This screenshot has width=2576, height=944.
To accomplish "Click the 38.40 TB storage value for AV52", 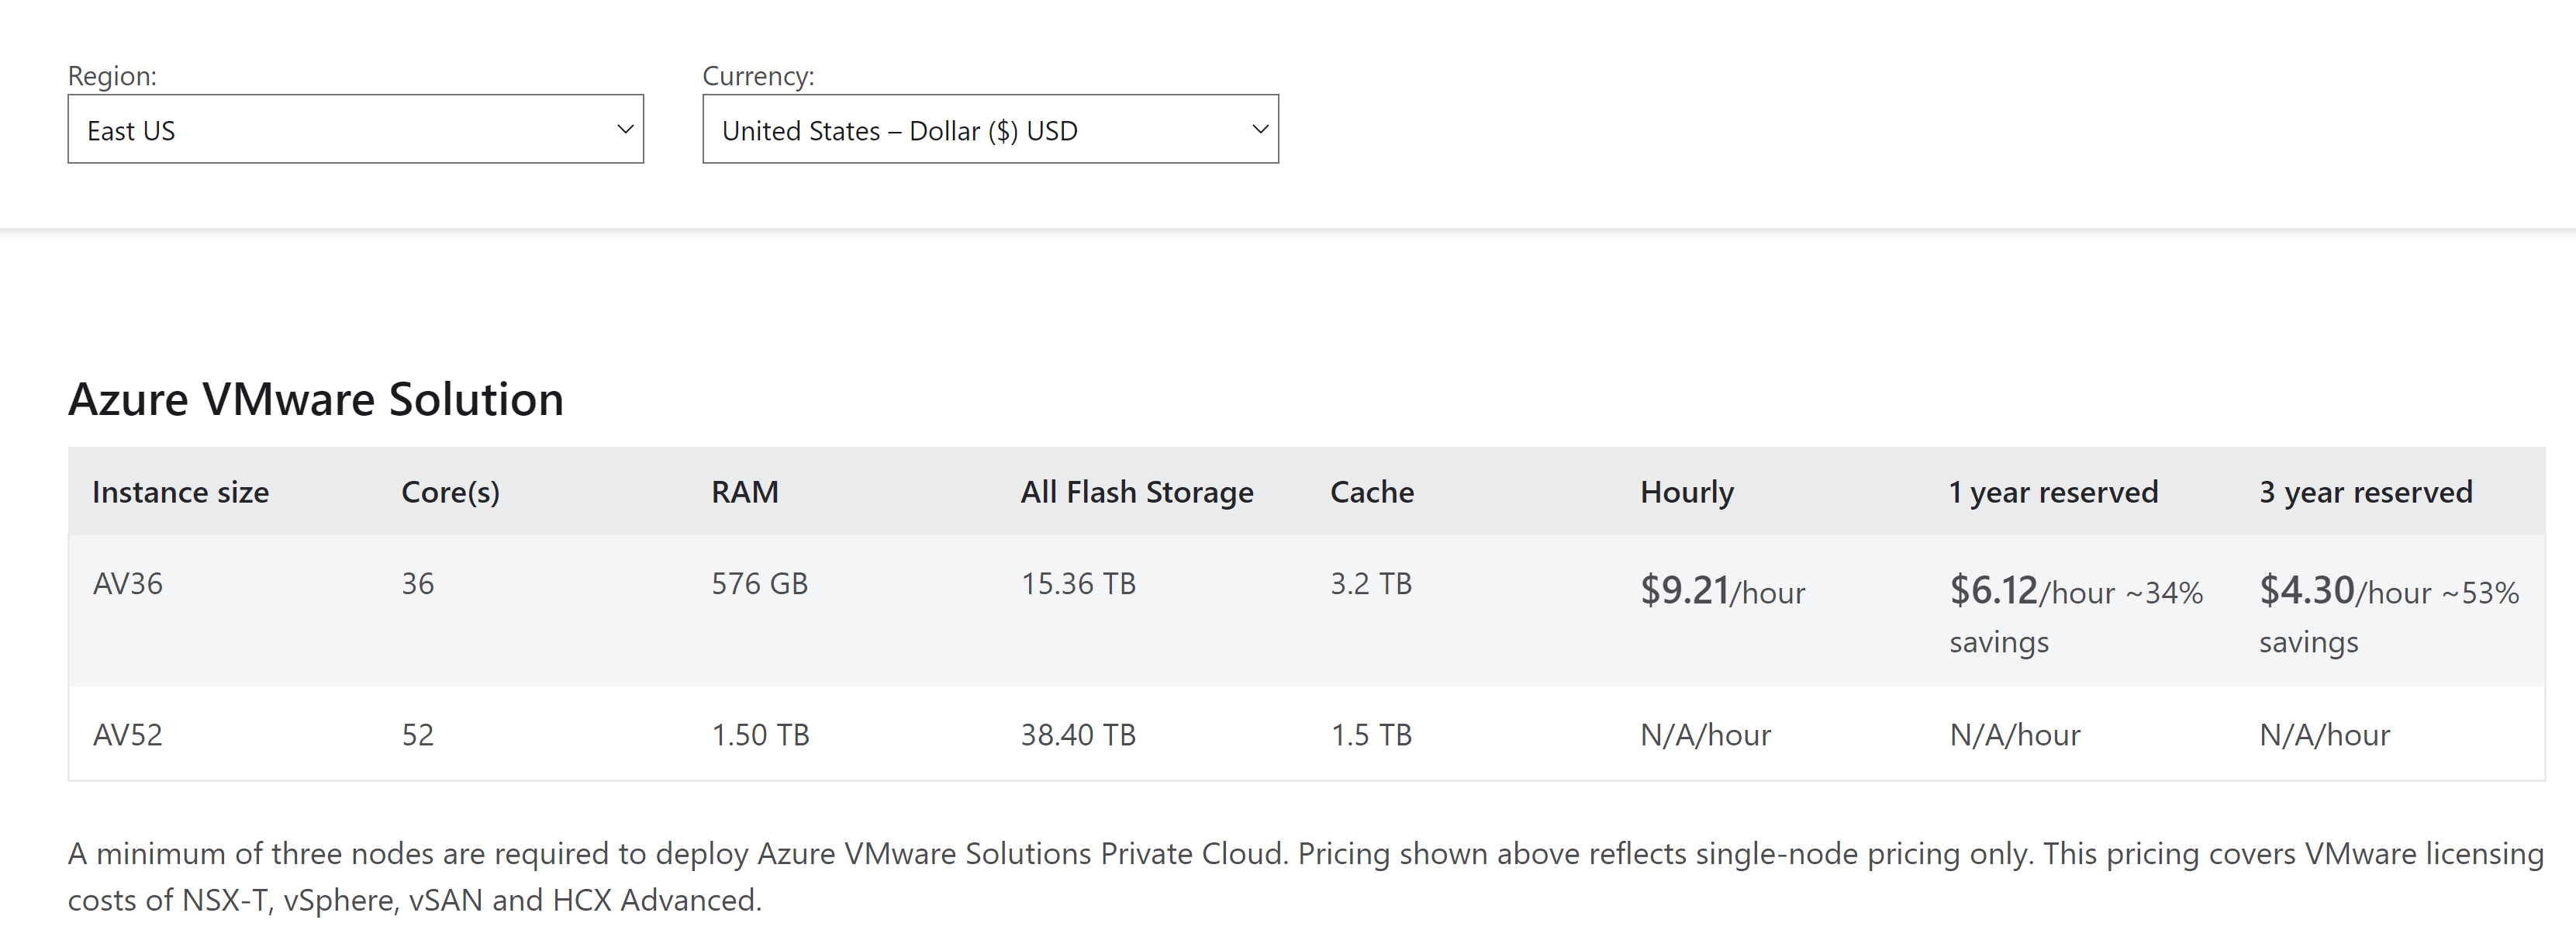I will [1078, 735].
